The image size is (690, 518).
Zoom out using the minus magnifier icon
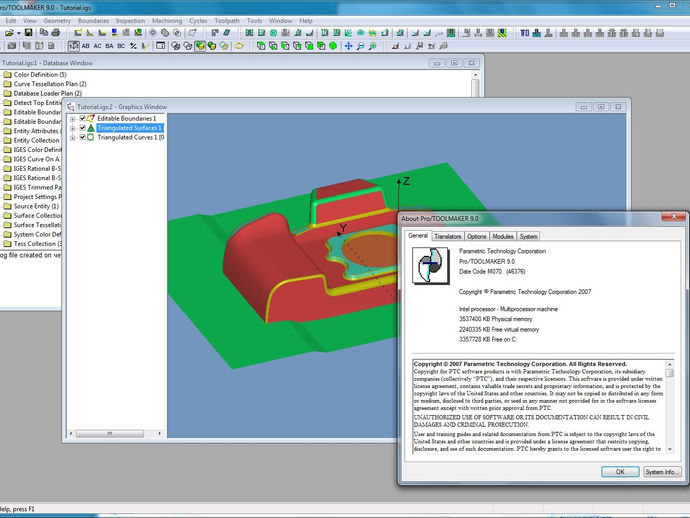tap(360, 46)
